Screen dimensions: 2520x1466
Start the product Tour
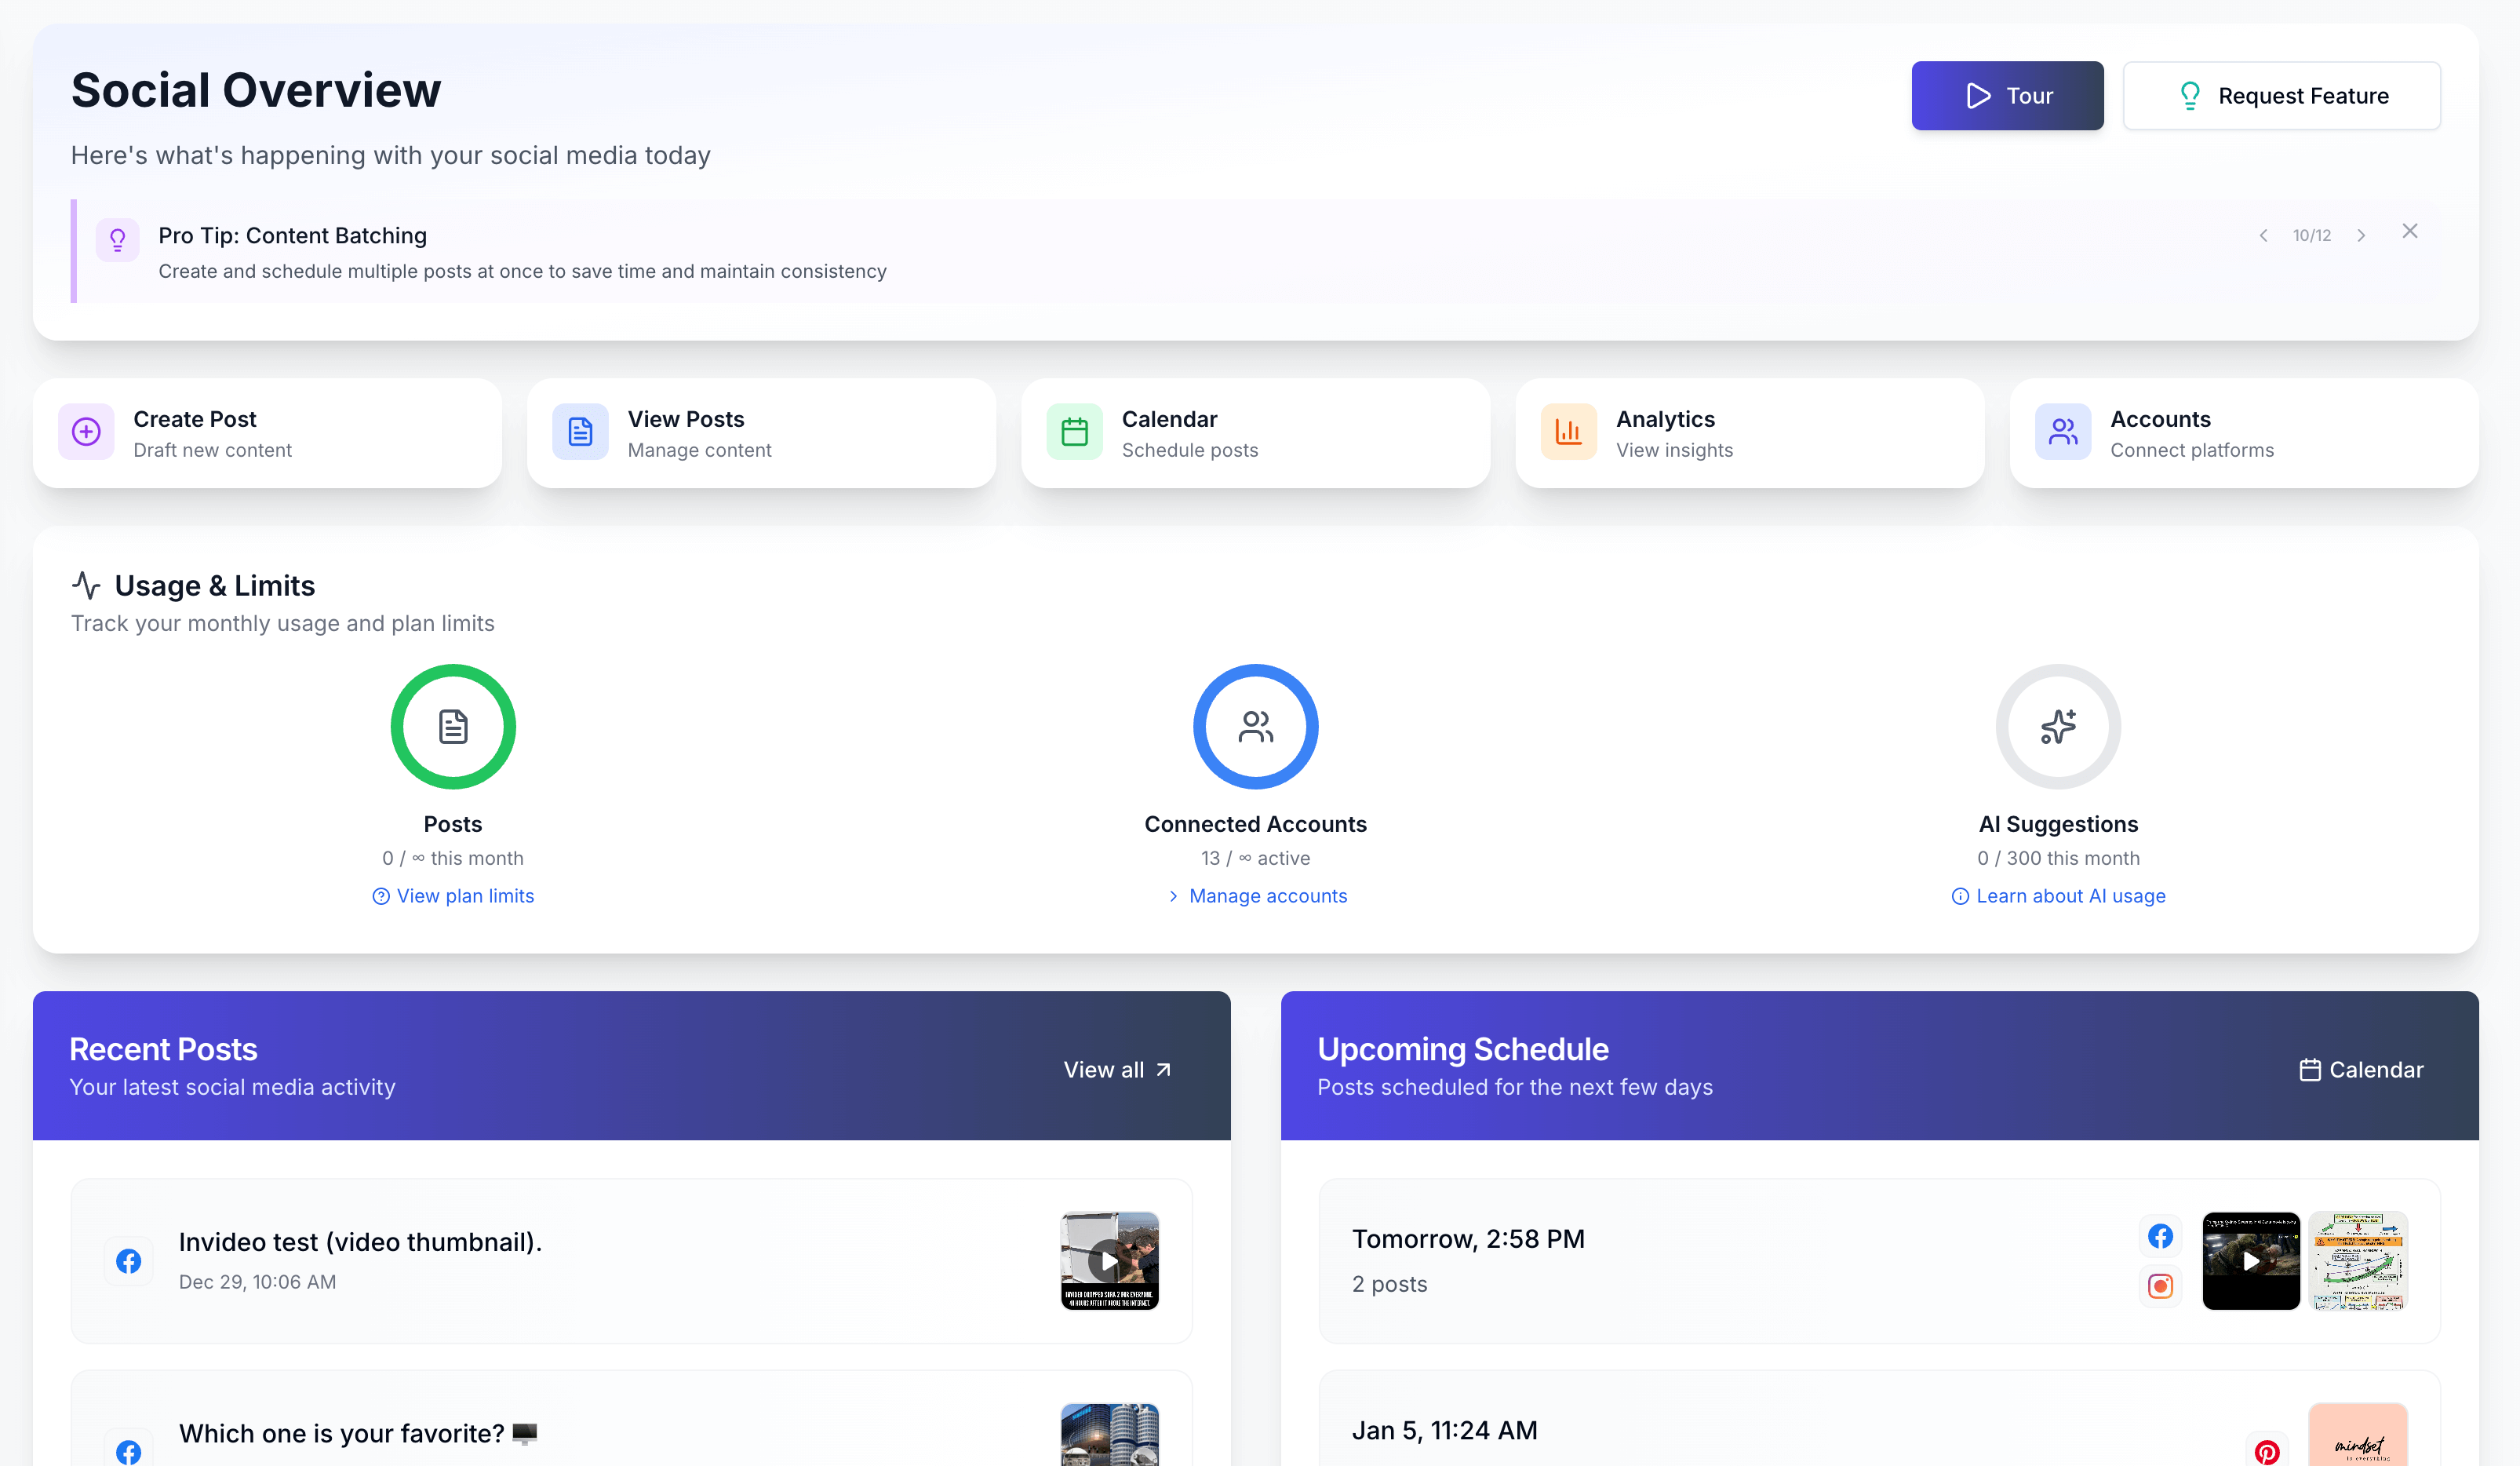(x=2006, y=96)
